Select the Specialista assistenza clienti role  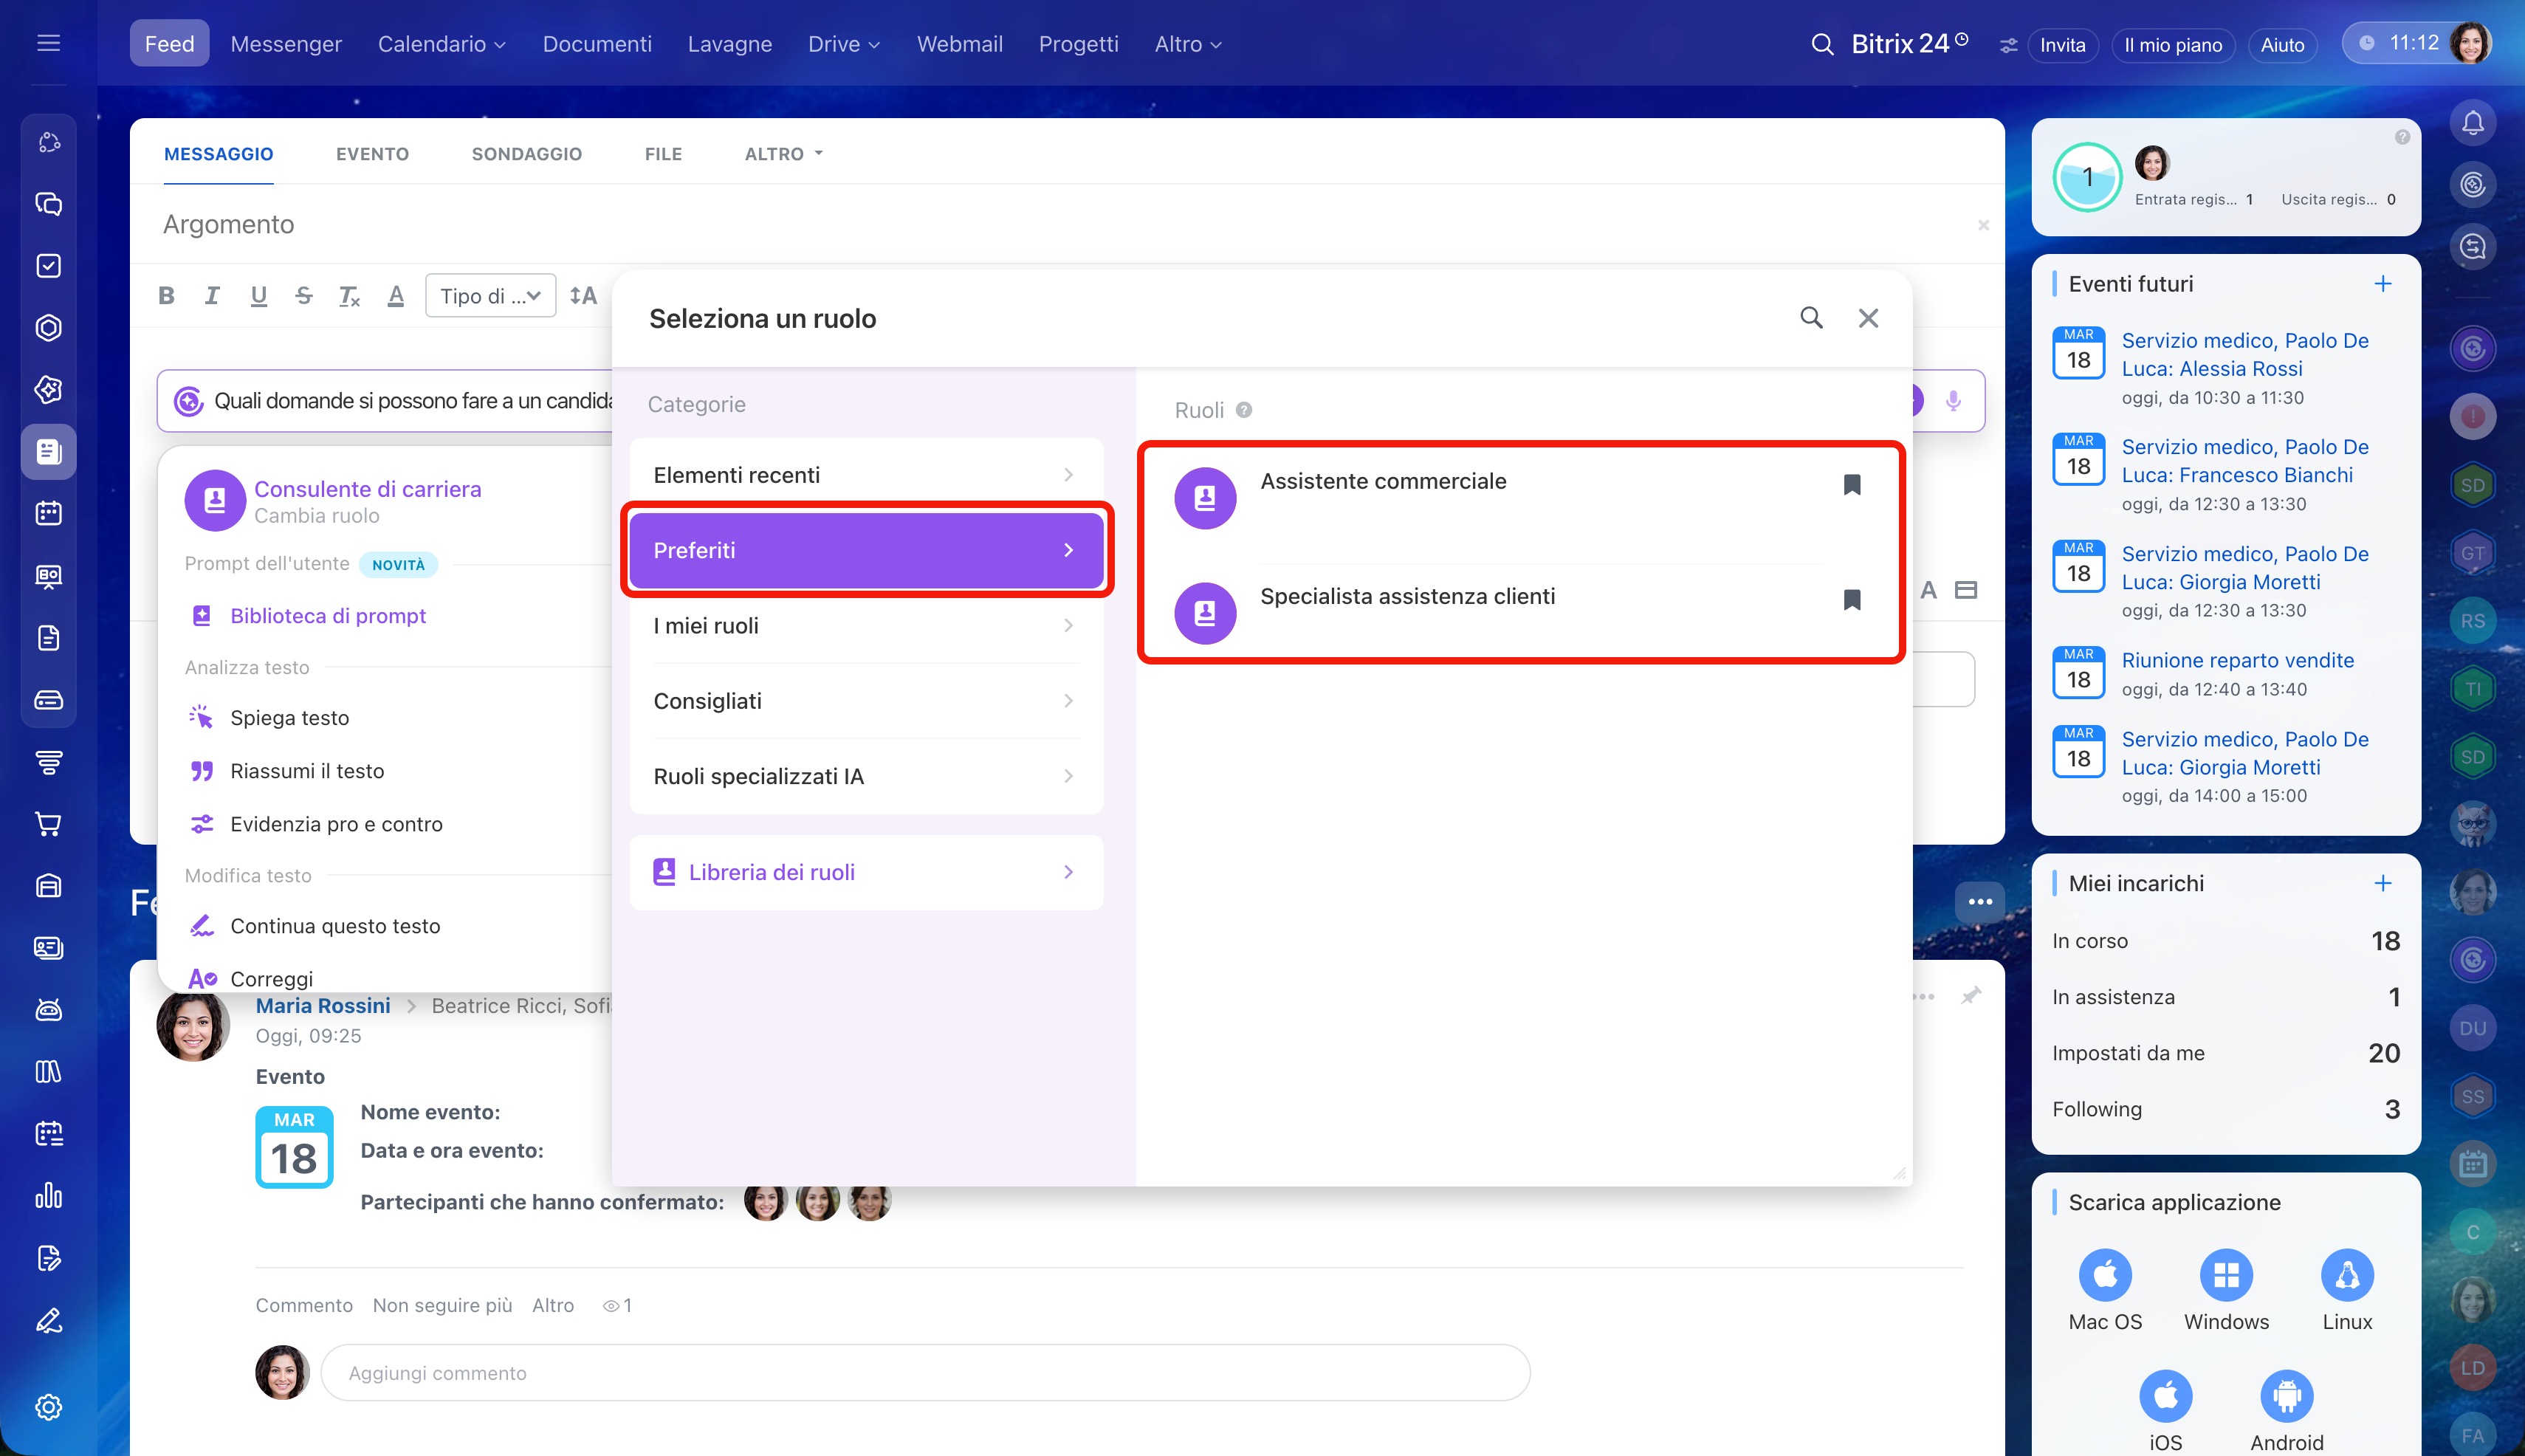[x=1519, y=613]
